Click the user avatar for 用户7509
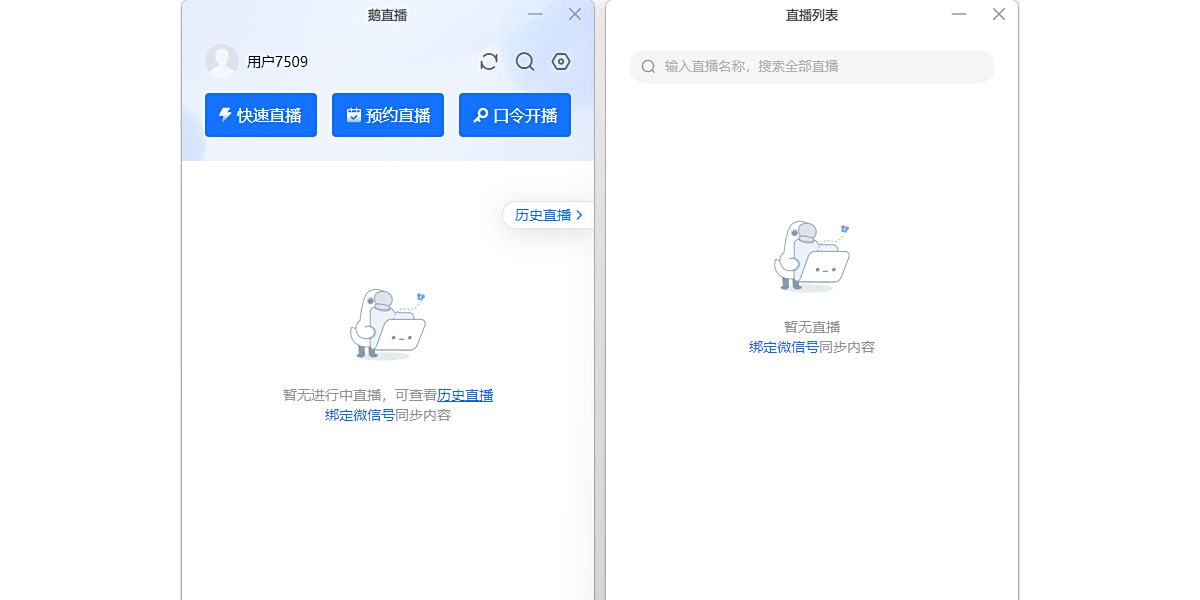The height and width of the screenshot is (600, 1200). 221,61
